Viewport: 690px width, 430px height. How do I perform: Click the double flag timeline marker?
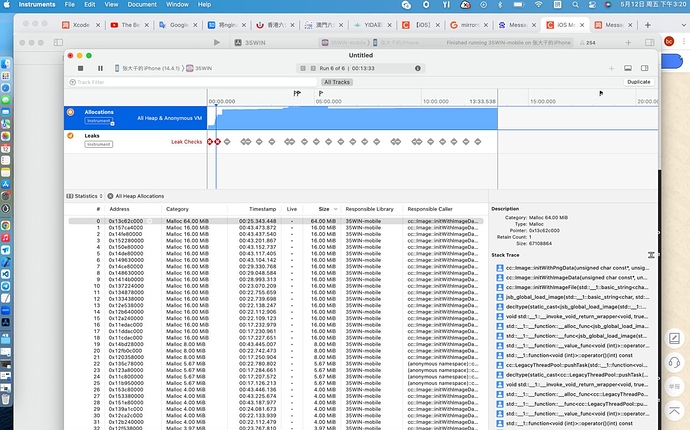click(297, 93)
